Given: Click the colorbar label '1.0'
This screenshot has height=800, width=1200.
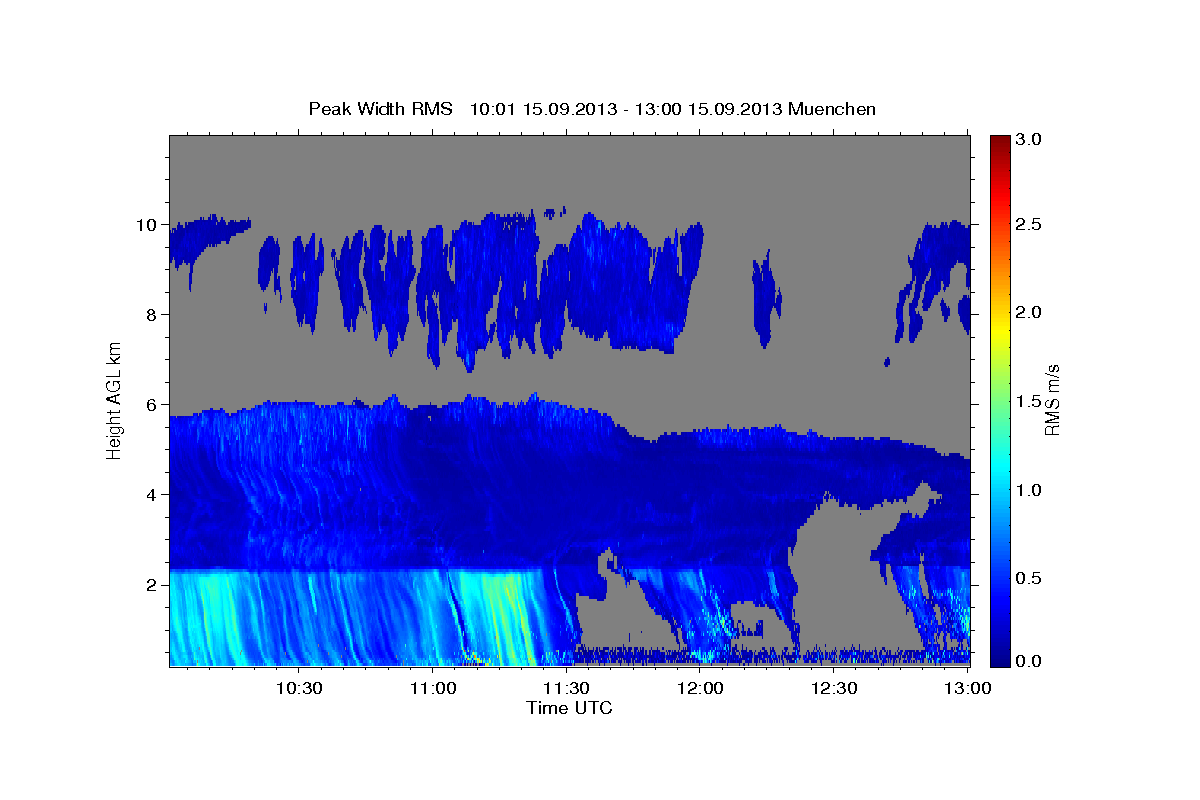Looking at the screenshot, I should (1030, 490).
